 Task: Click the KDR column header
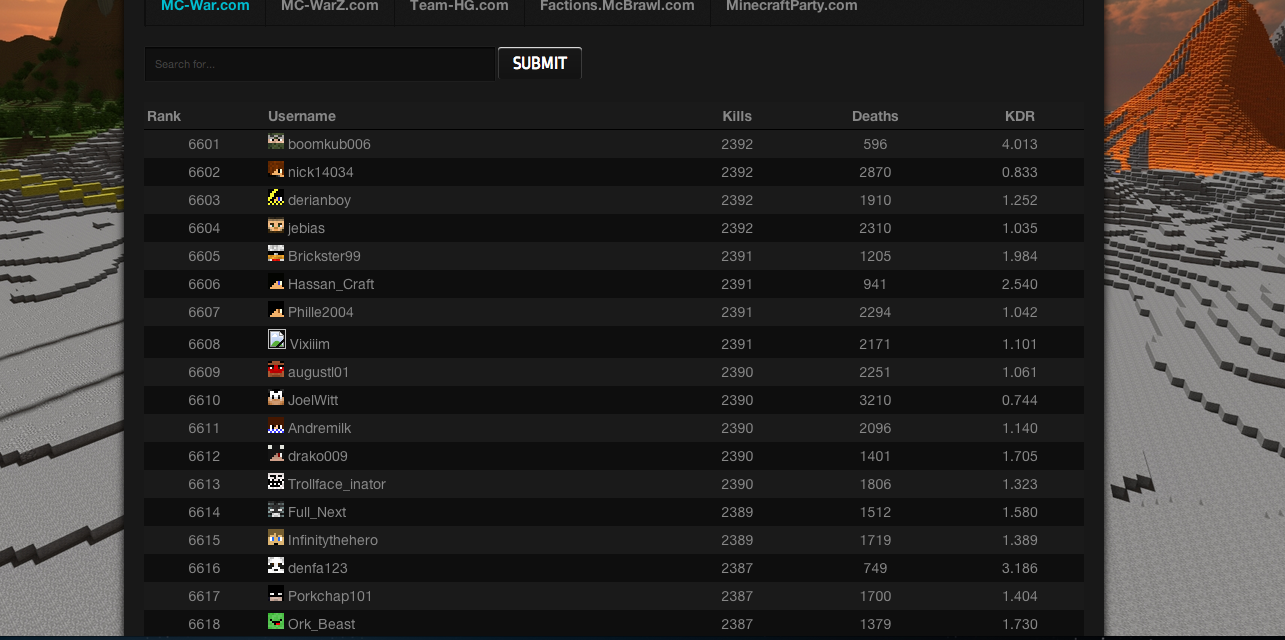(x=1019, y=116)
